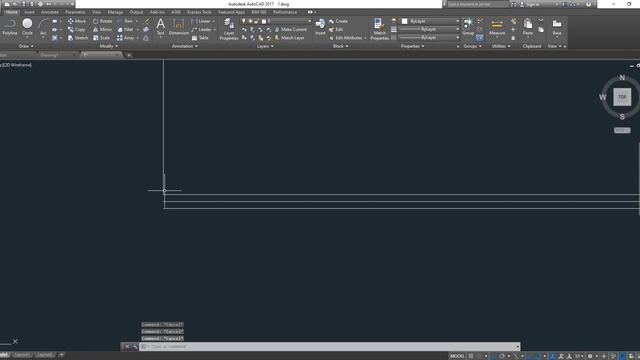Click the S compass direction on ViewCube

tap(622, 117)
